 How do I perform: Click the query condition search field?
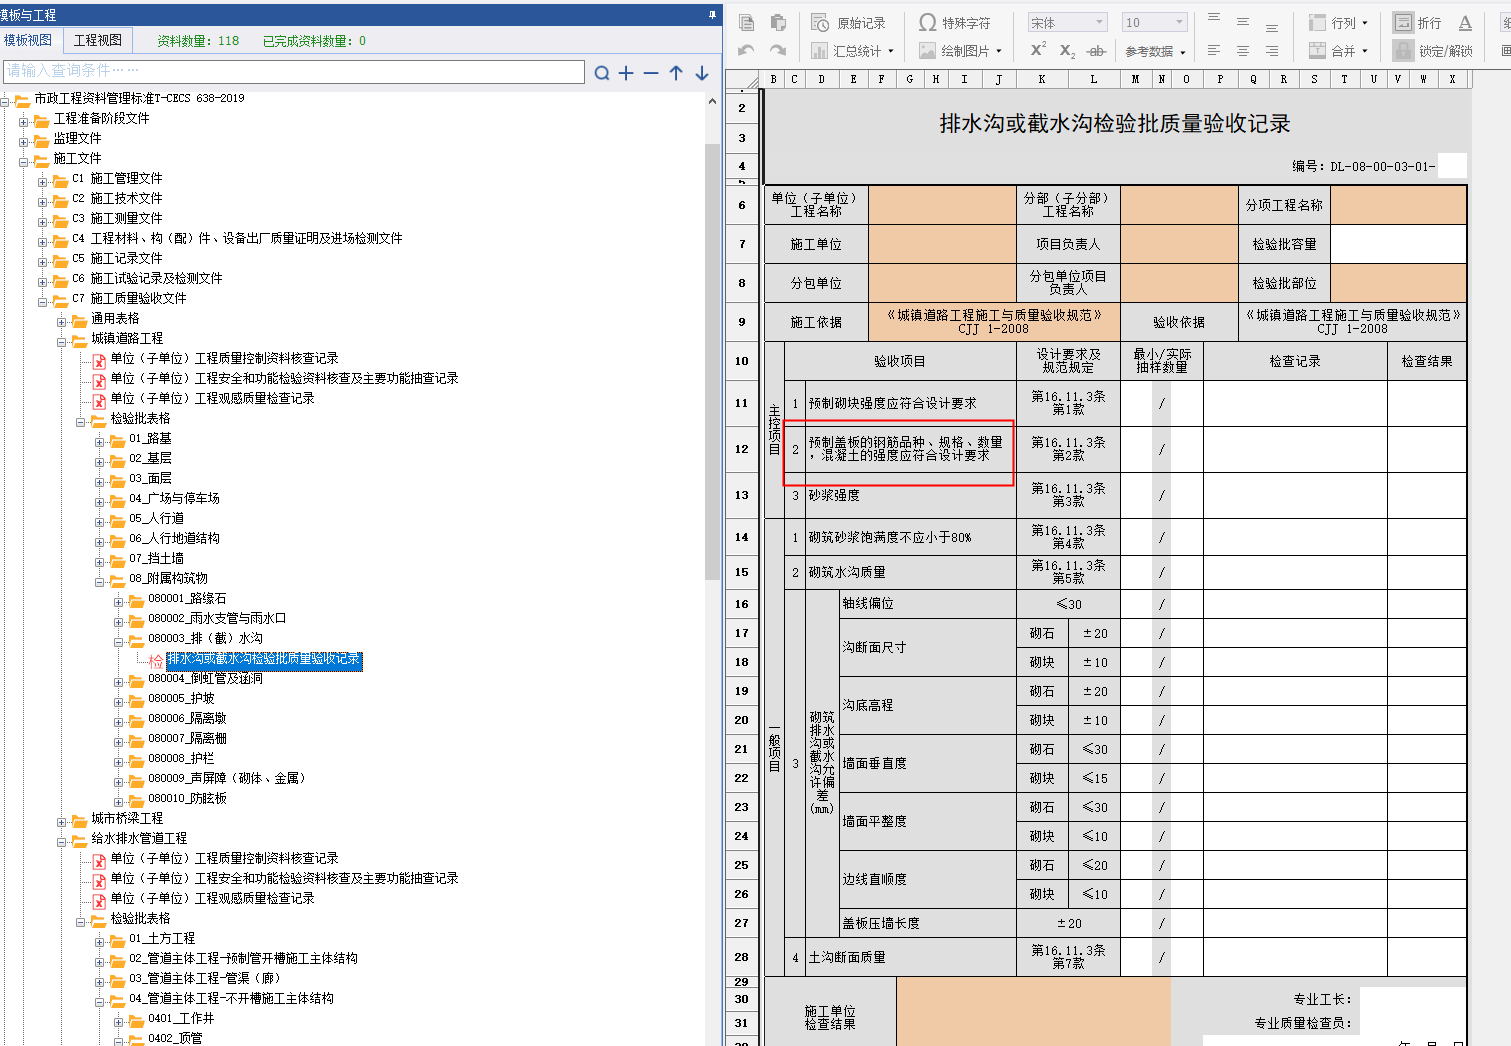(x=294, y=71)
